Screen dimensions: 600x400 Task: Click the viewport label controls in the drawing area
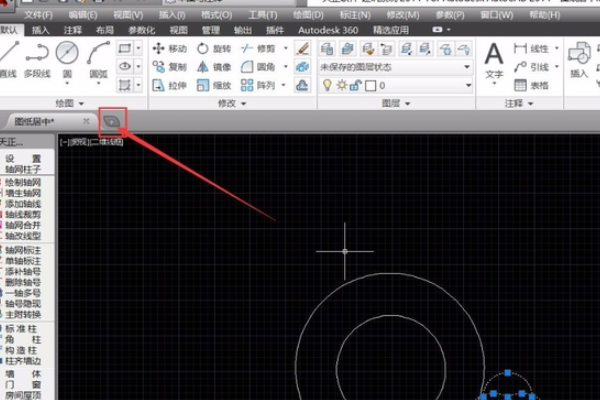(91, 142)
